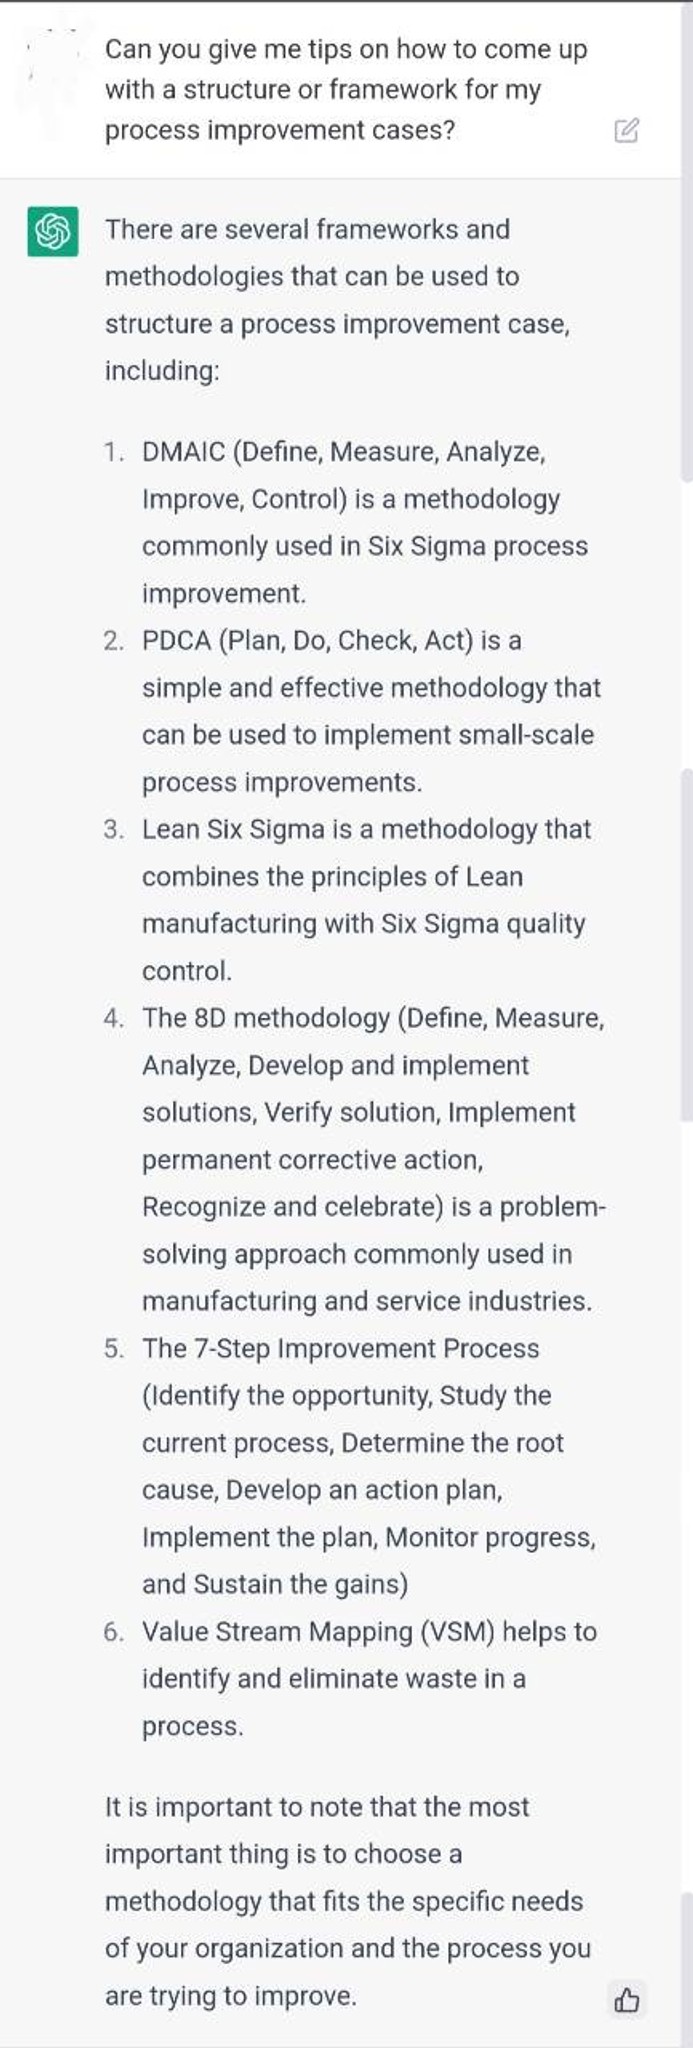The width and height of the screenshot is (693, 2048).
Task: Click the 8D methodology list entry
Action: pos(374,1159)
